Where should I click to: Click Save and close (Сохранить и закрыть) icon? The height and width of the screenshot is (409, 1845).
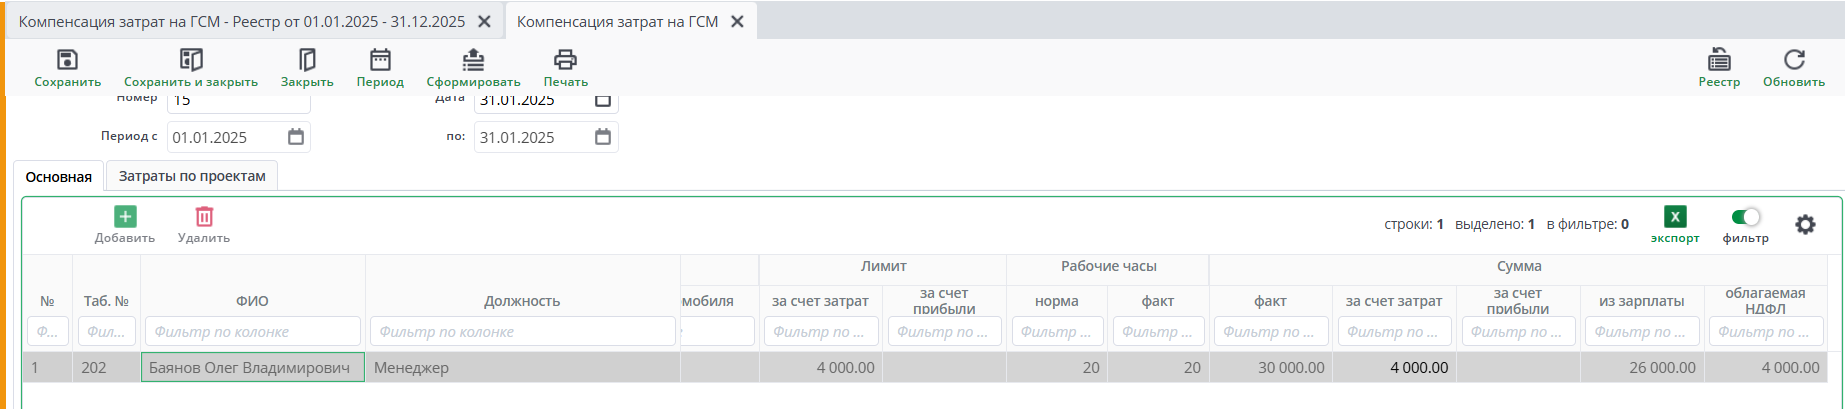coord(190,60)
